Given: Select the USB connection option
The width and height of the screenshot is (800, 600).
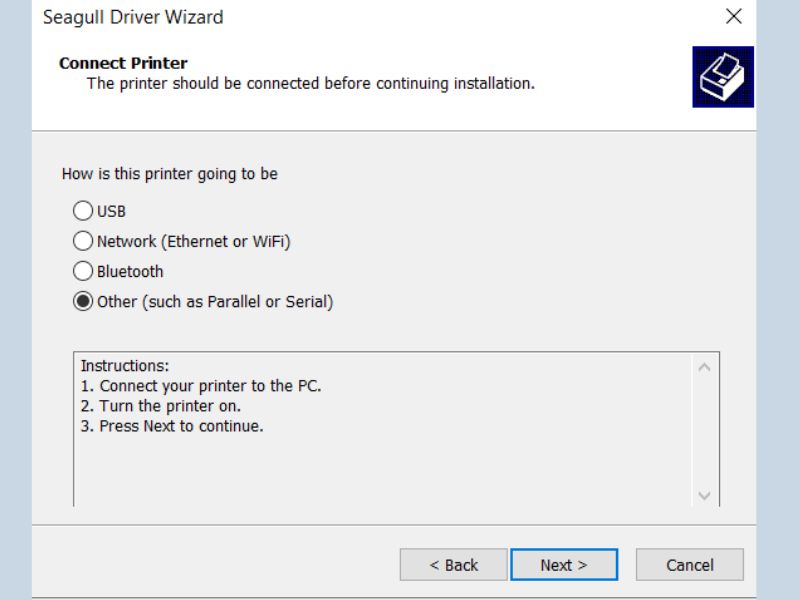Looking at the screenshot, I should pyautogui.click(x=82, y=211).
